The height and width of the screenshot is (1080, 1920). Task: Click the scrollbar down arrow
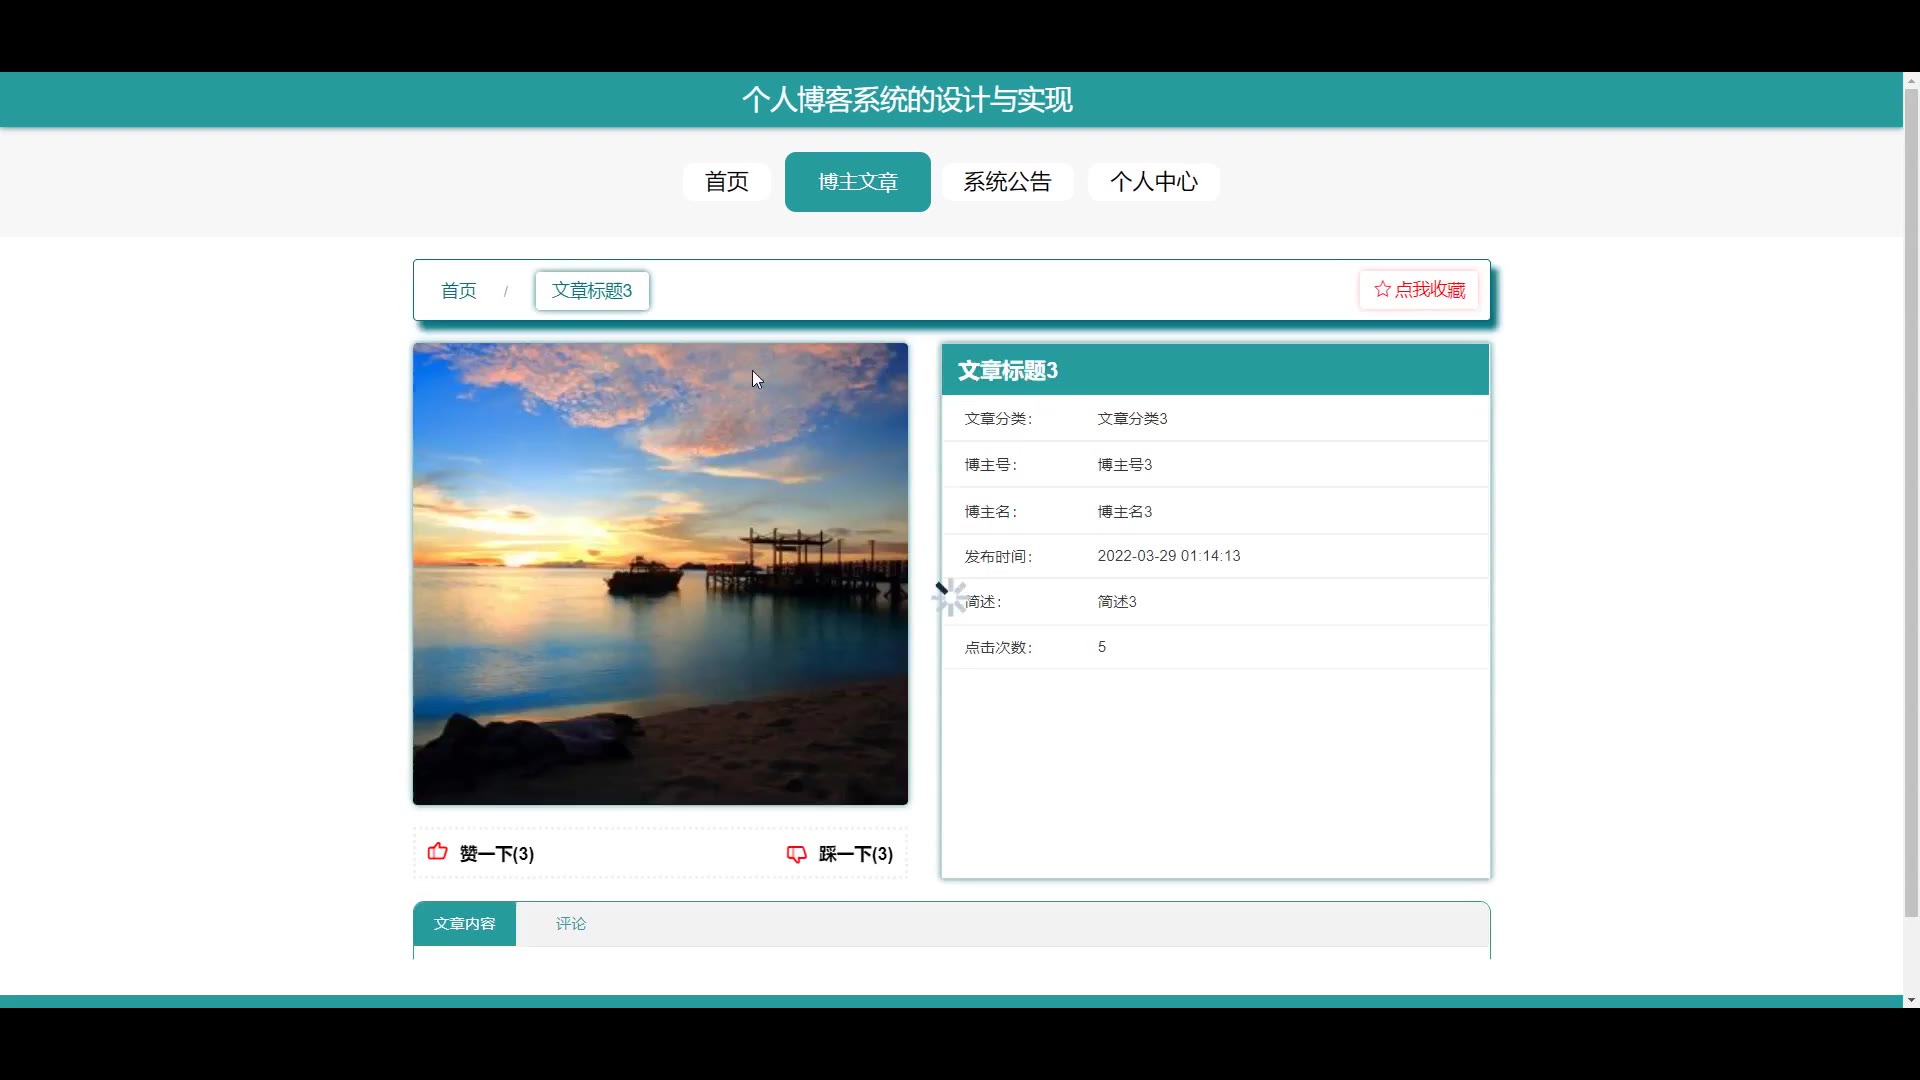(x=1911, y=1000)
